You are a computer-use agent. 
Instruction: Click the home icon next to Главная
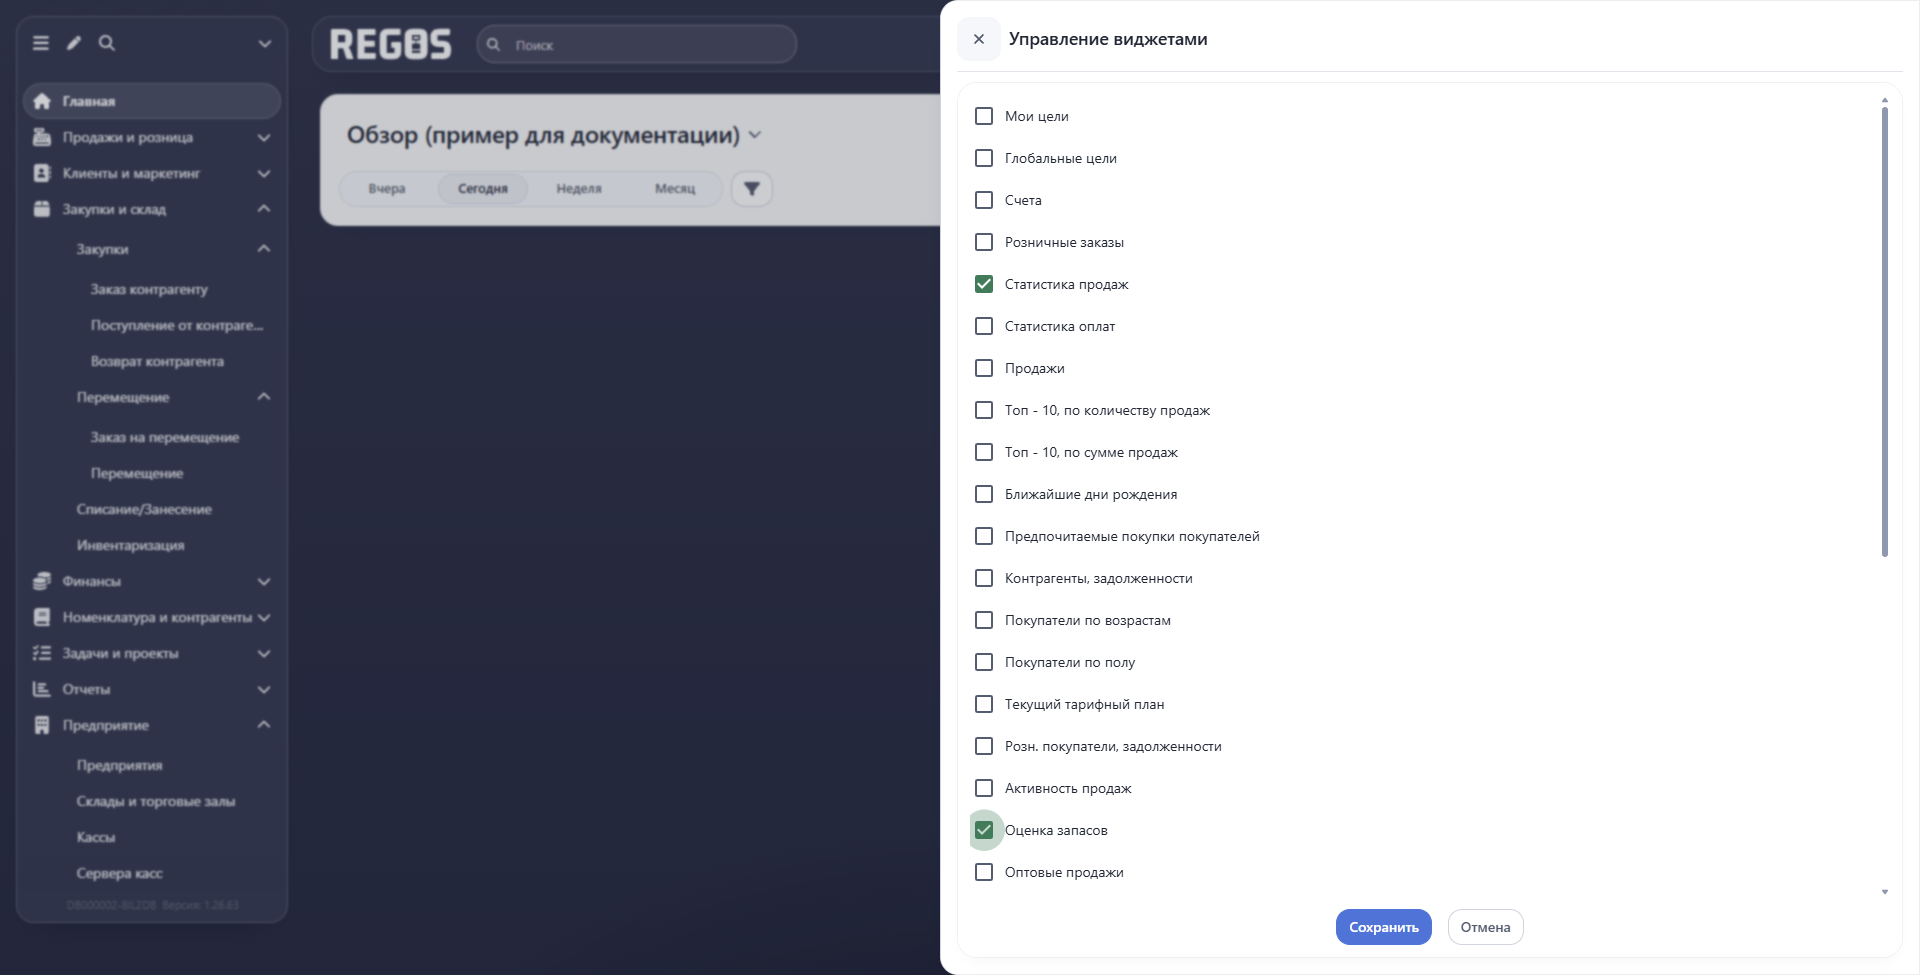pyautogui.click(x=42, y=101)
